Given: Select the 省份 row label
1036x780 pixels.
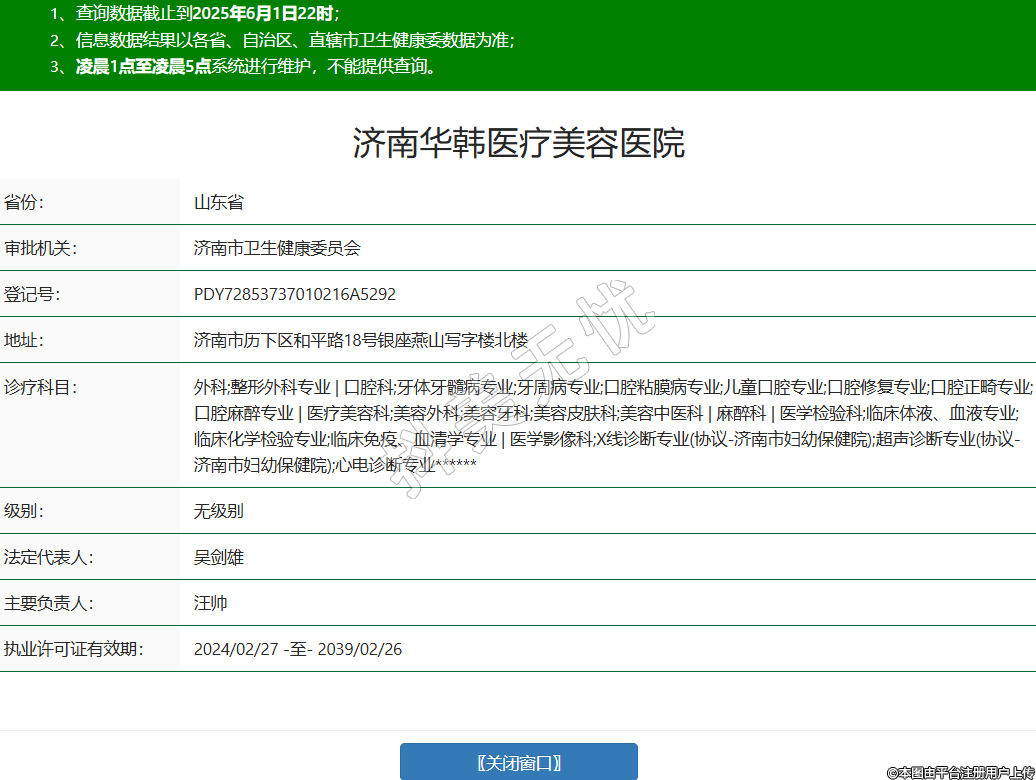Looking at the screenshot, I should pos(25,203).
